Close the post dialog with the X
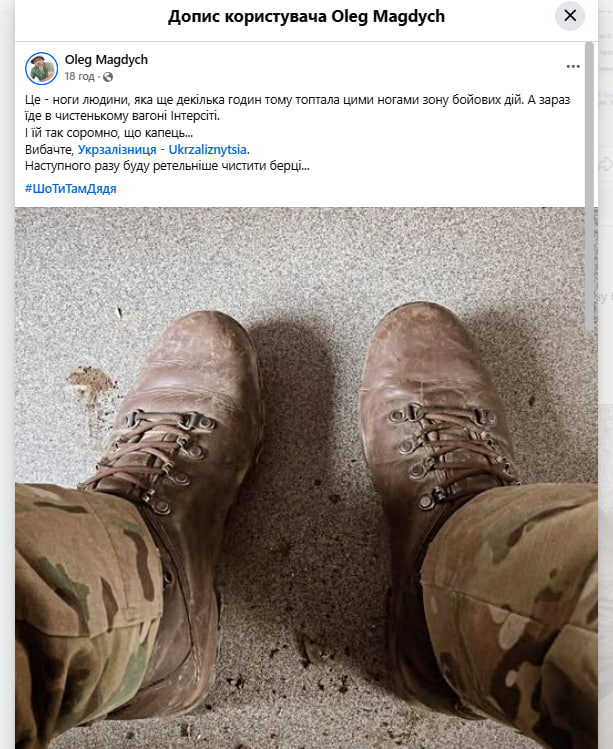This screenshot has height=749, width=613. 570,16
